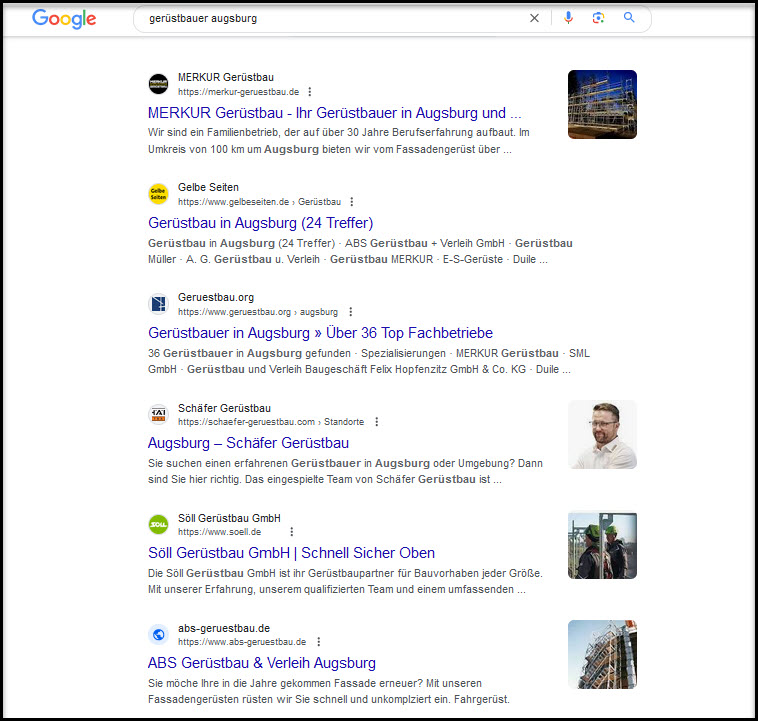Click ABS Gerüstbau scaffold tower thumbnail

[x=602, y=654]
